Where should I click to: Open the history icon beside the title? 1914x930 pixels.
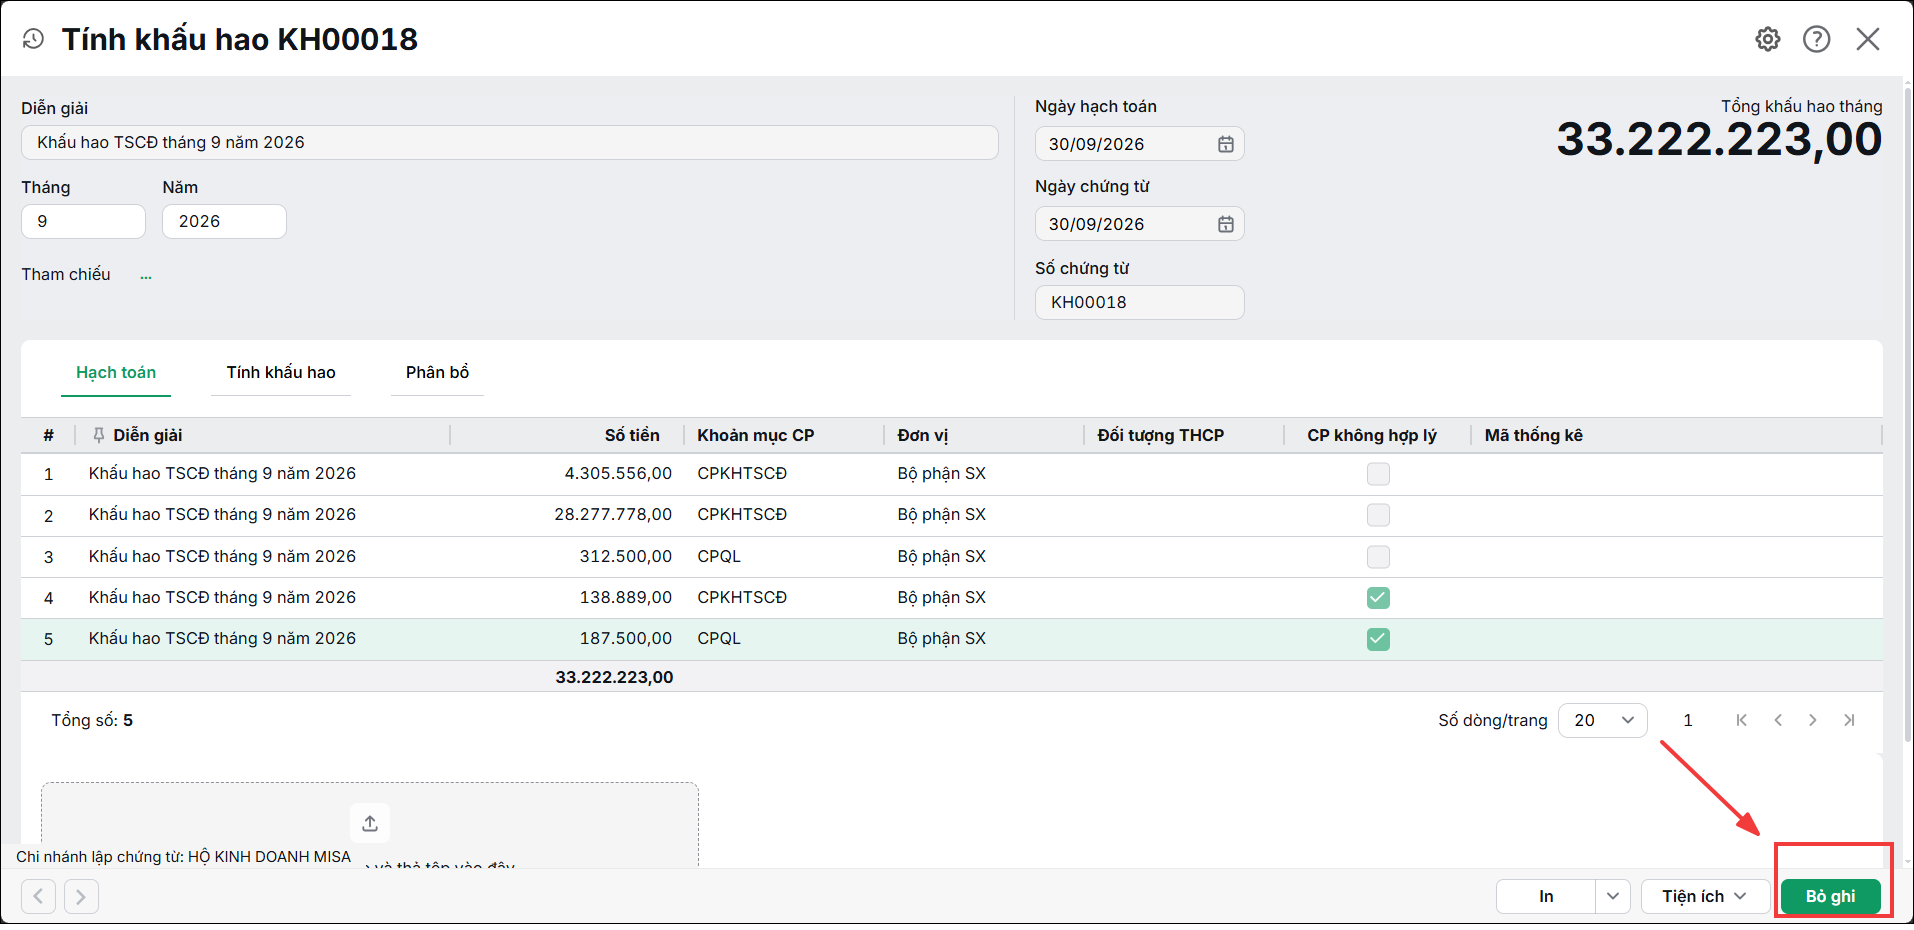click(33, 39)
